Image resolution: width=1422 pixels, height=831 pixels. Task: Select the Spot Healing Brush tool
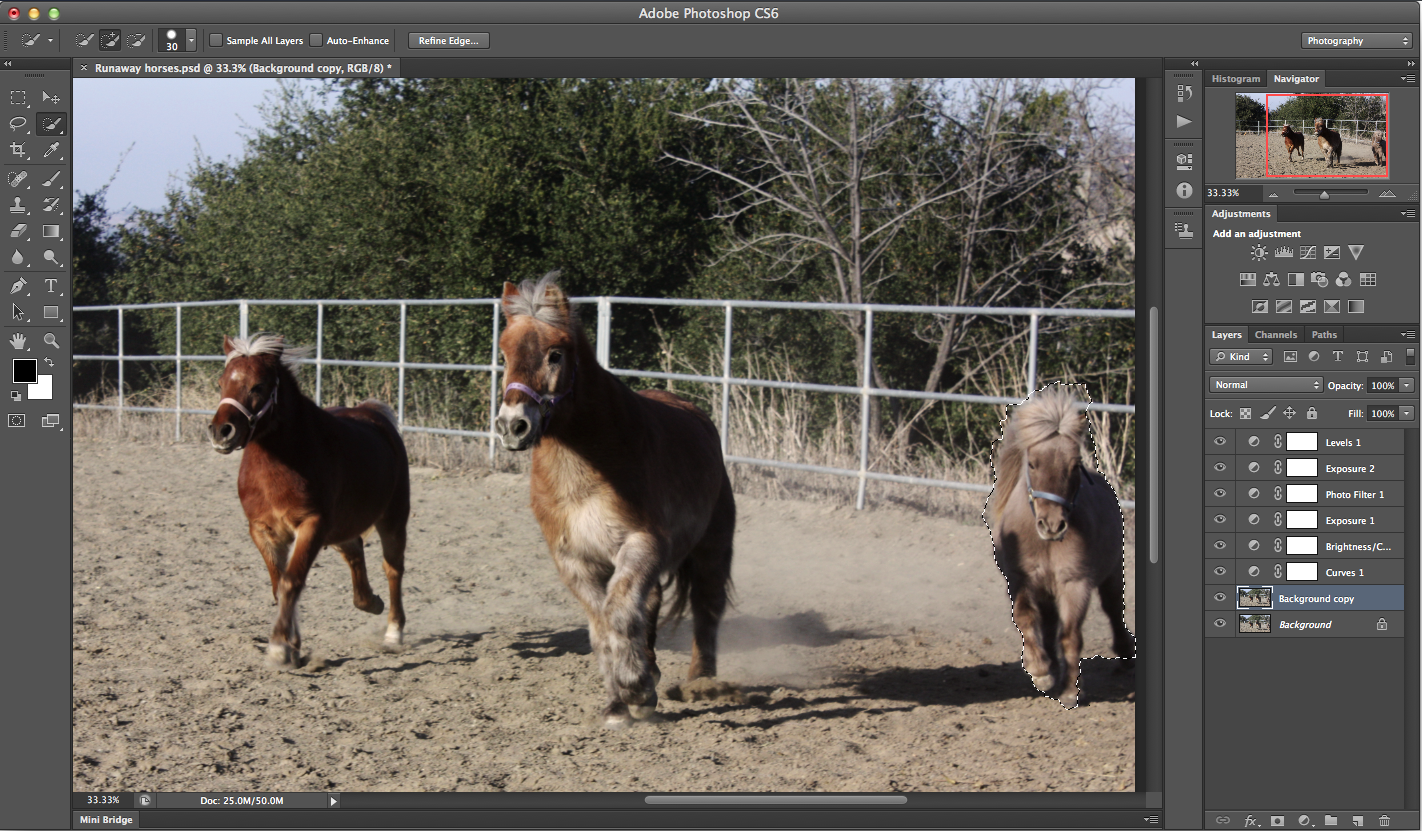pyautogui.click(x=18, y=179)
